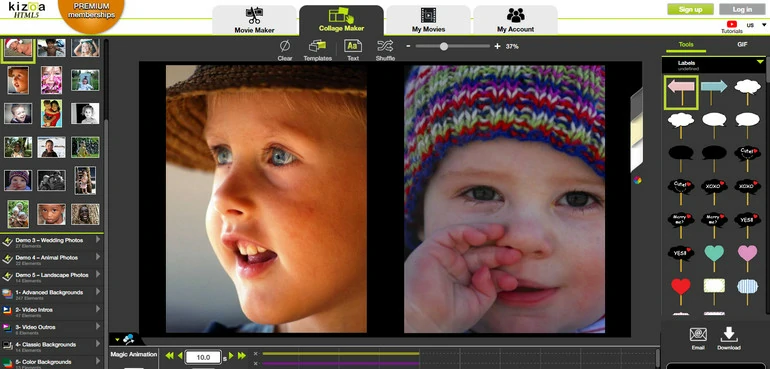Select the baby in Santa hat thumbnail
Screen dimensions: 770x369
18,49
